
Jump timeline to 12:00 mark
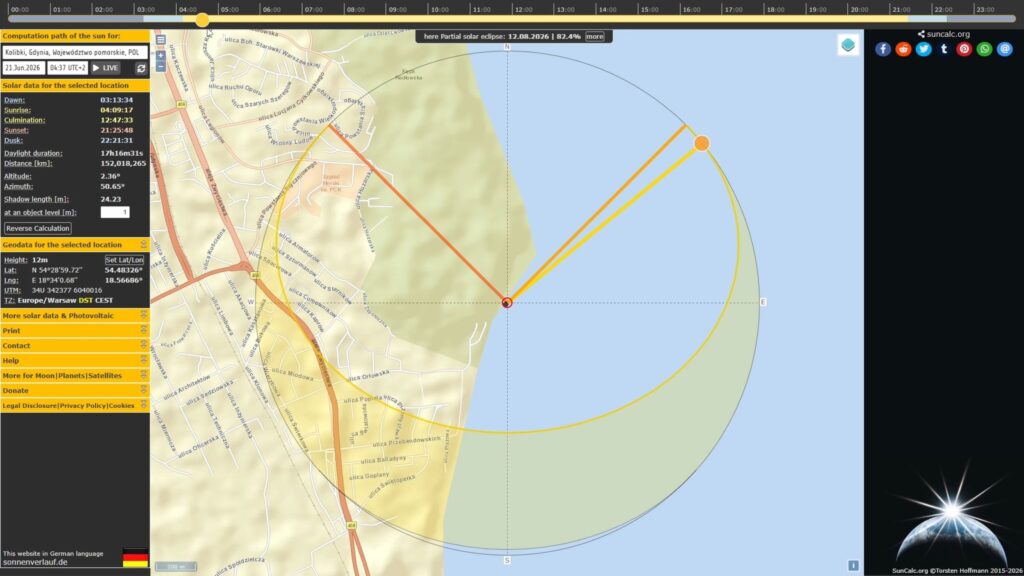(x=523, y=10)
